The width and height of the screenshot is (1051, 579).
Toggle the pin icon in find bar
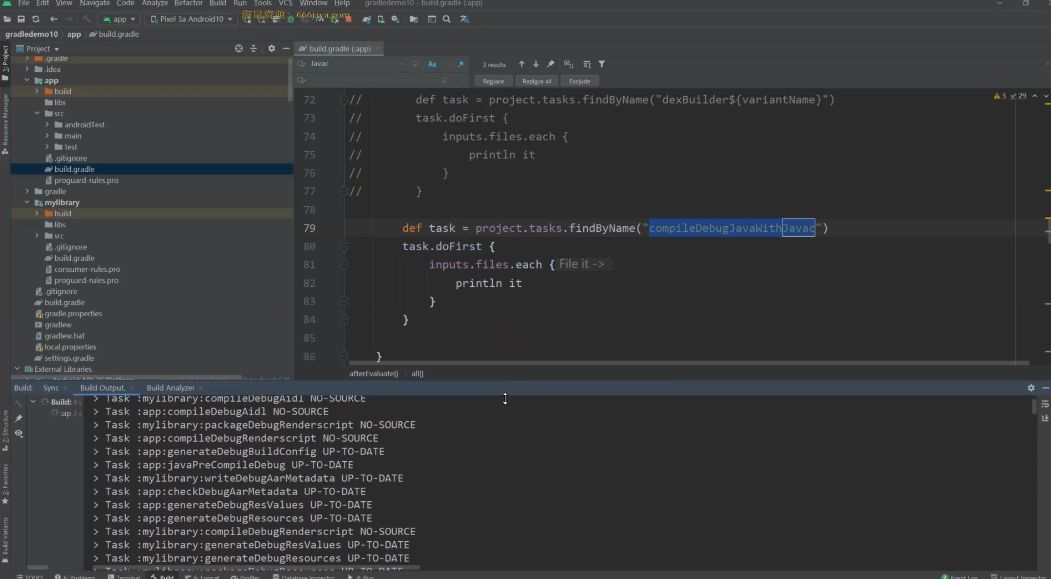point(550,64)
